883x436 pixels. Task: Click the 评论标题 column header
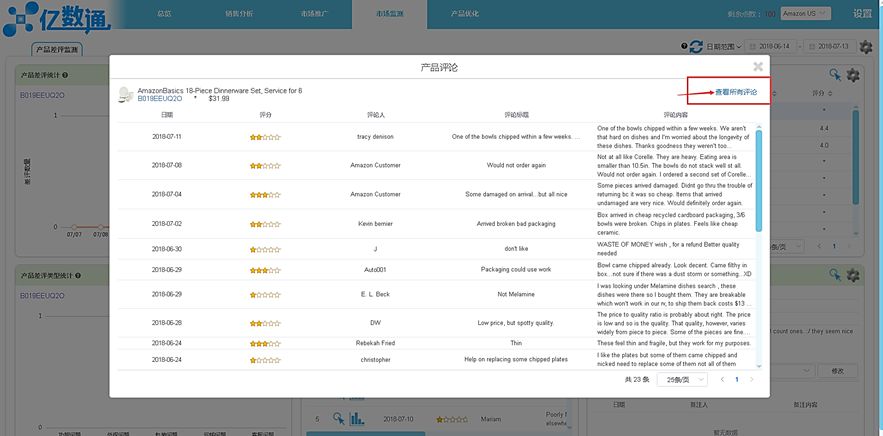point(516,114)
